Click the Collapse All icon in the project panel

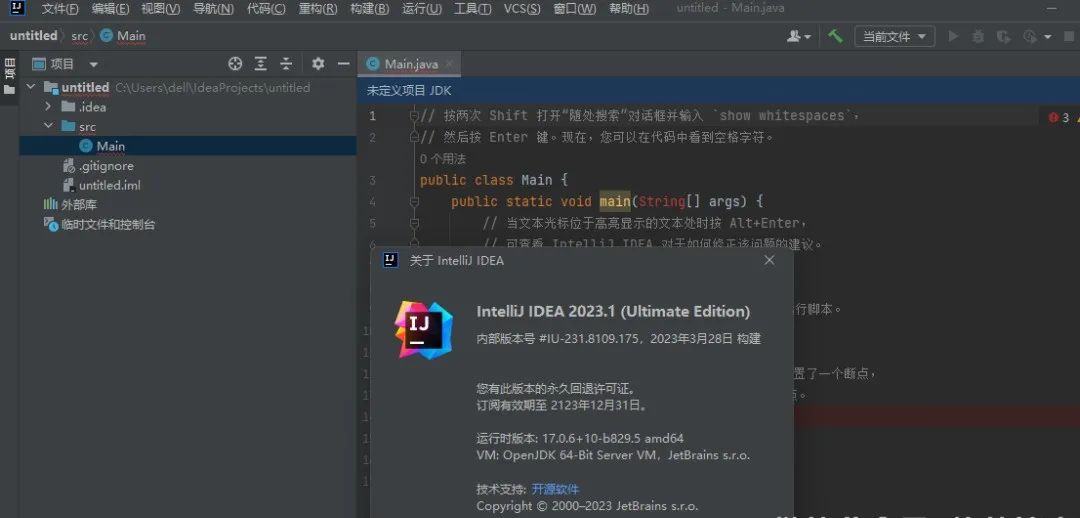(286, 64)
